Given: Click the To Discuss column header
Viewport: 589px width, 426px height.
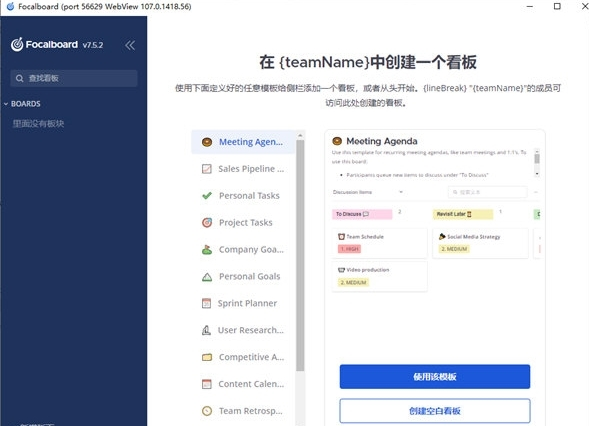Looking at the screenshot, I should tap(362, 214).
